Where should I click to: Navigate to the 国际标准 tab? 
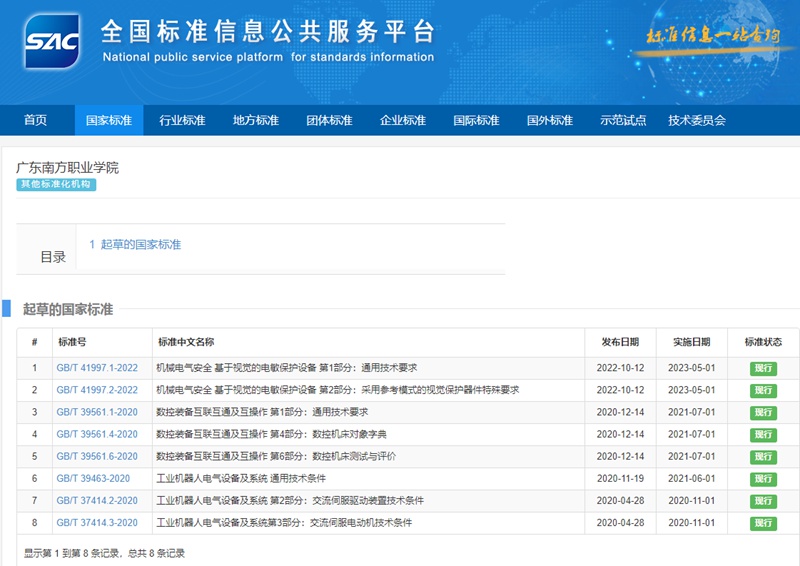(476, 120)
